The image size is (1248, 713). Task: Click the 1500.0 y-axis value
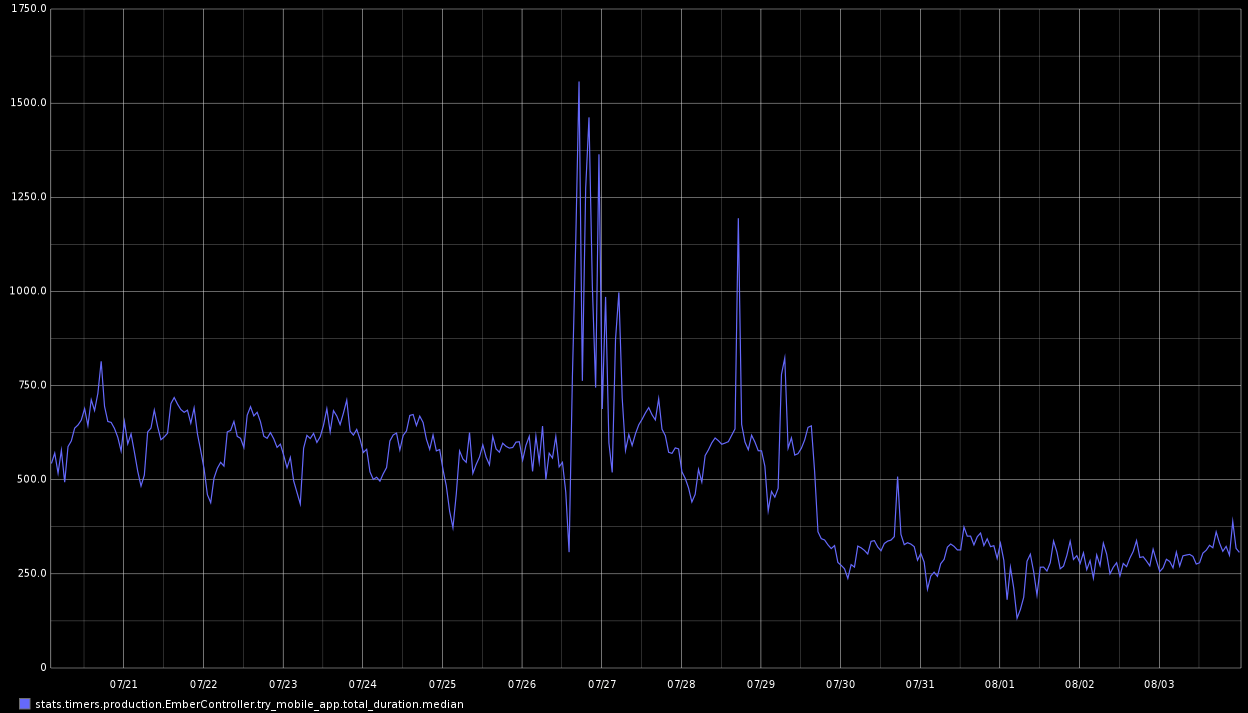pos(23,103)
